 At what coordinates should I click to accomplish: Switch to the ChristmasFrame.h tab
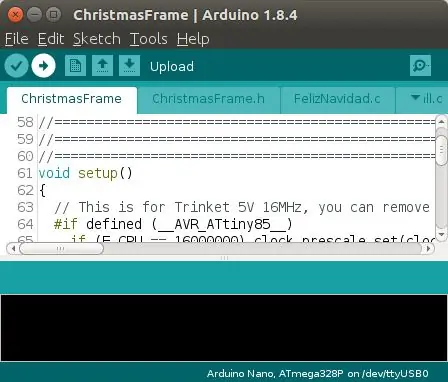pyautogui.click(x=208, y=99)
